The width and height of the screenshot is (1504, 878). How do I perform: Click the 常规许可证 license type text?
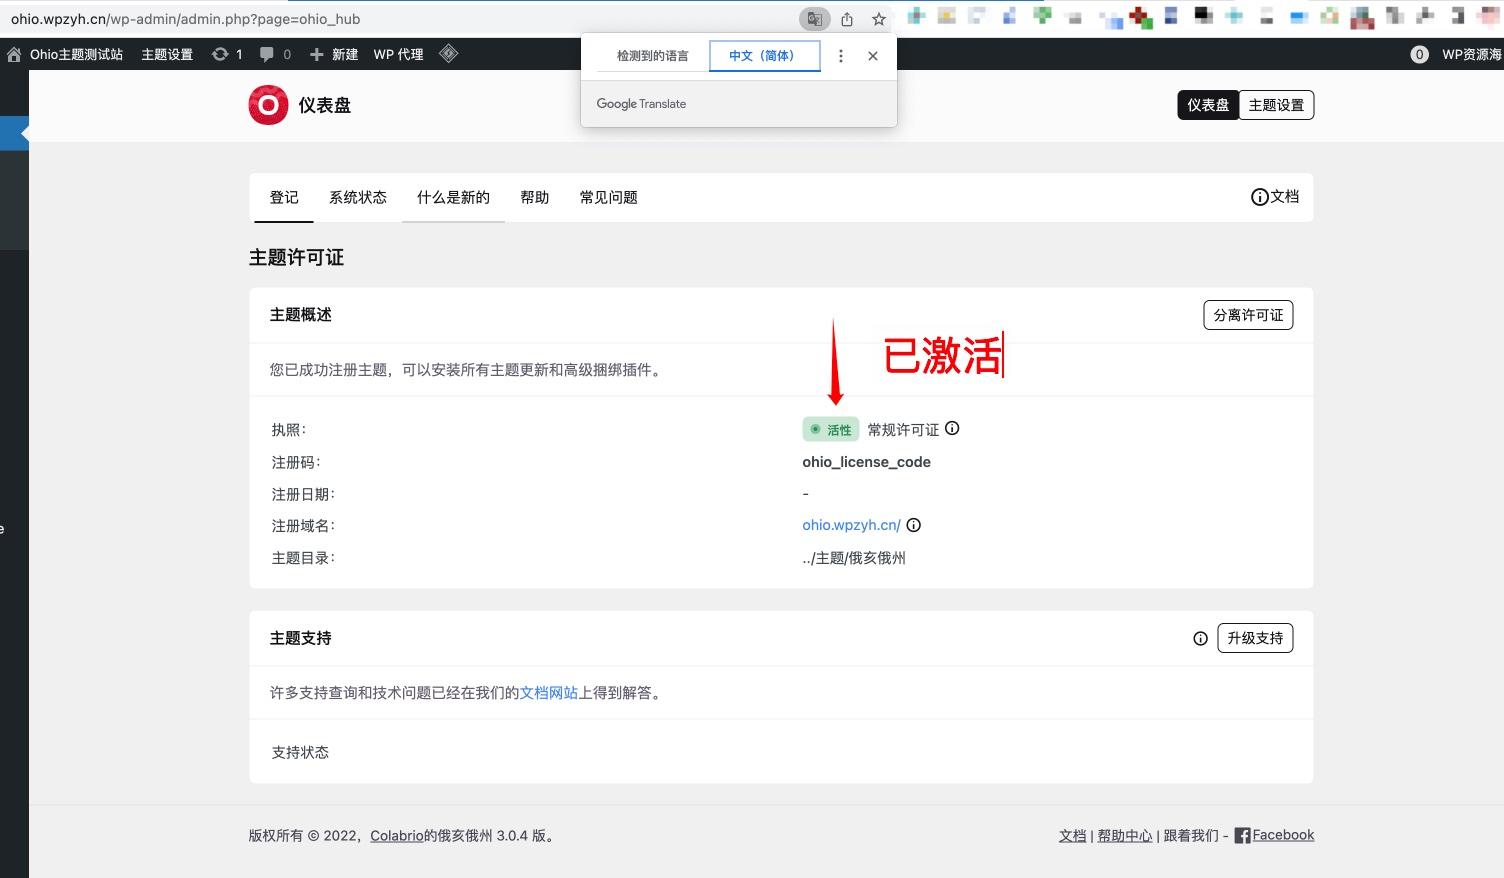point(903,430)
